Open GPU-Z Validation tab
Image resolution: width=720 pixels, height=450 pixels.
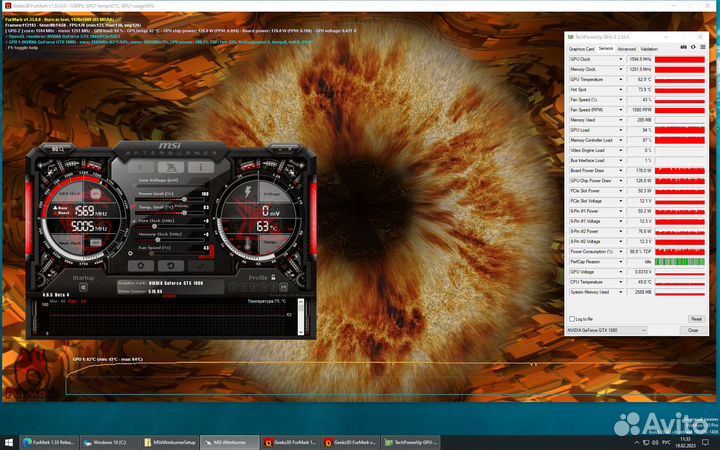[649, 49]
